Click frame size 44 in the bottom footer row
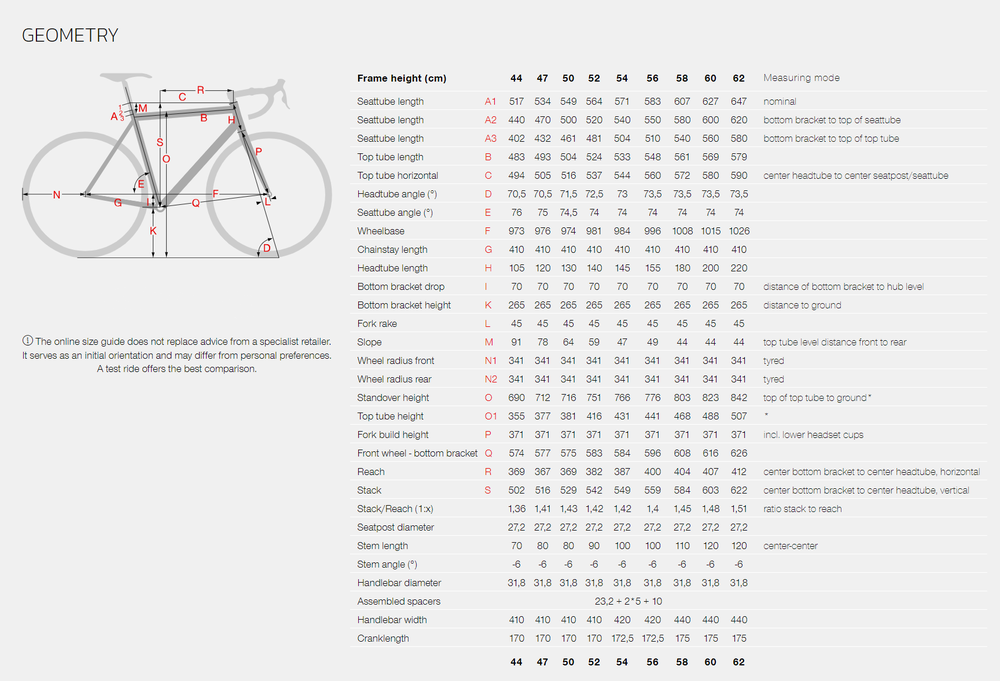 [516, 662]
